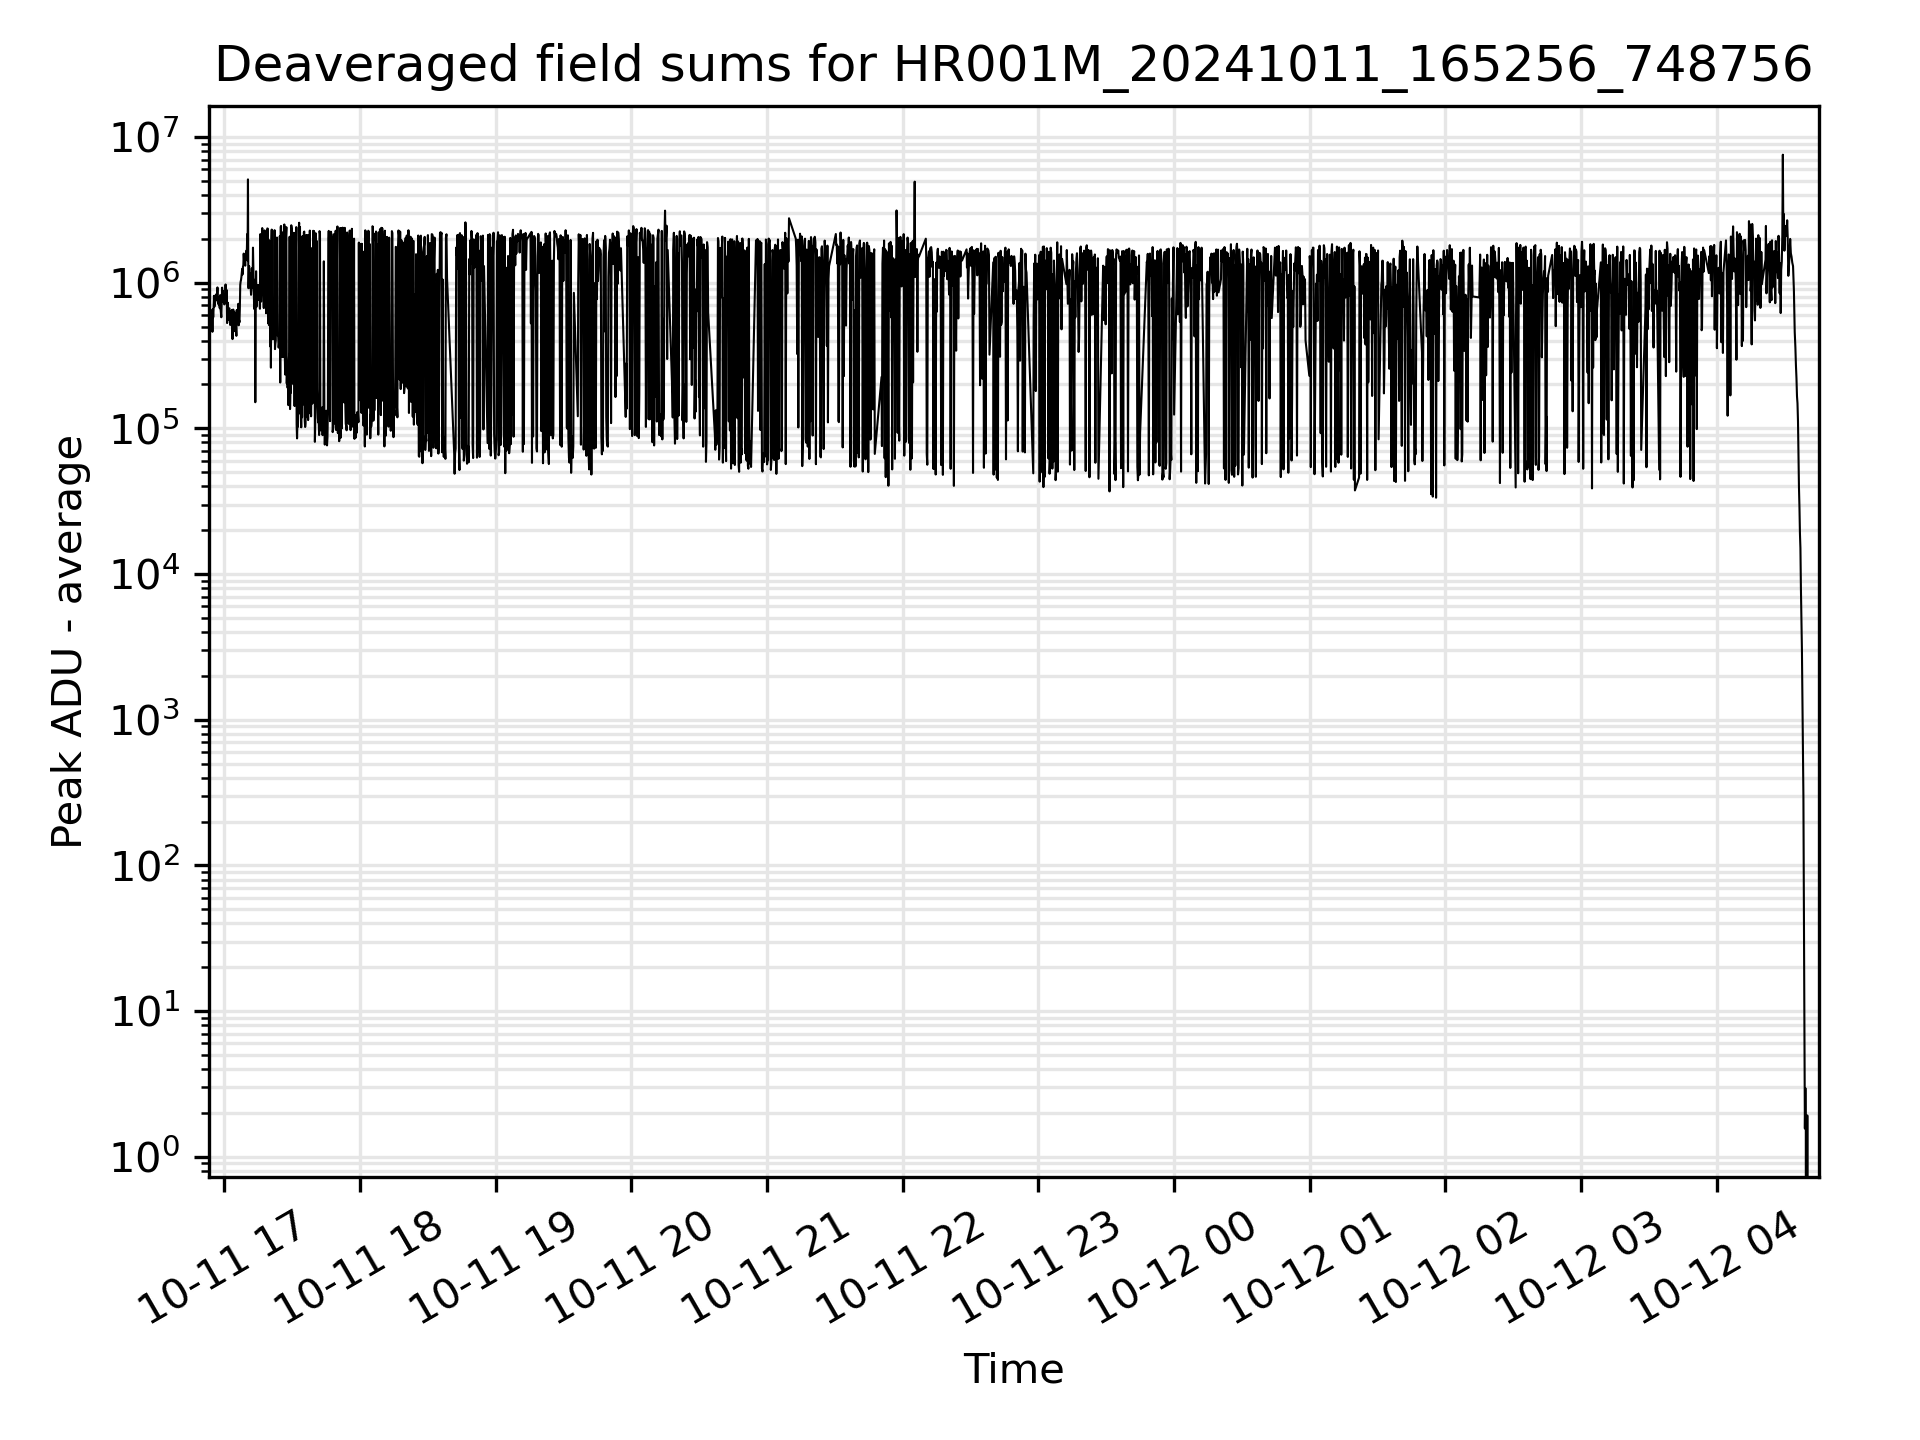Click the x tick label '10-11 22'
This screenshot has width=1920, height=1440.
pos(899,1268)
